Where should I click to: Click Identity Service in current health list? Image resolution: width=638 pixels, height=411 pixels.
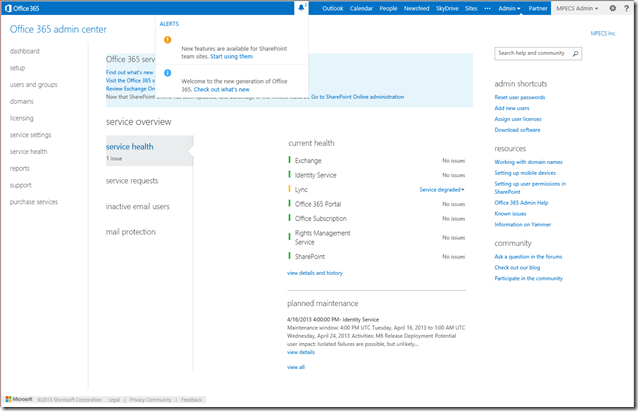tap(315, 175)
